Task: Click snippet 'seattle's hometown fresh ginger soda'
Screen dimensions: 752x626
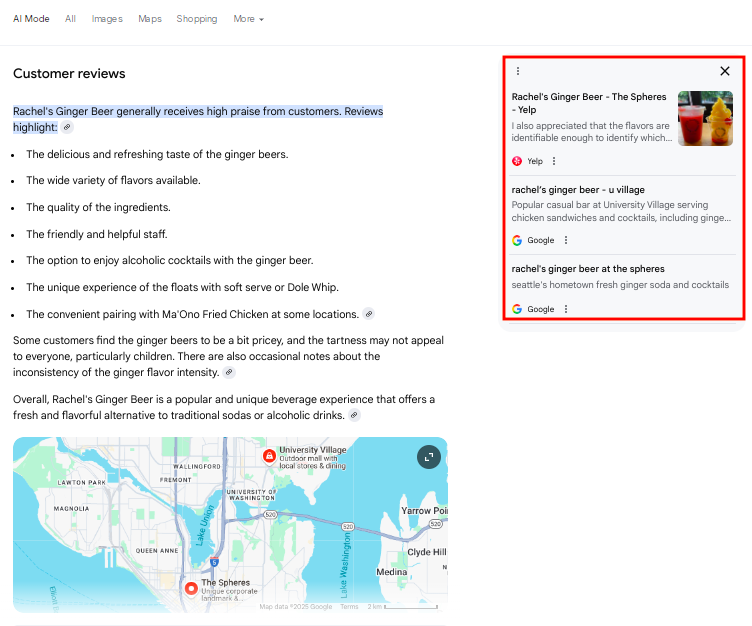Action: pyautogui.click(x=620, y=285)
